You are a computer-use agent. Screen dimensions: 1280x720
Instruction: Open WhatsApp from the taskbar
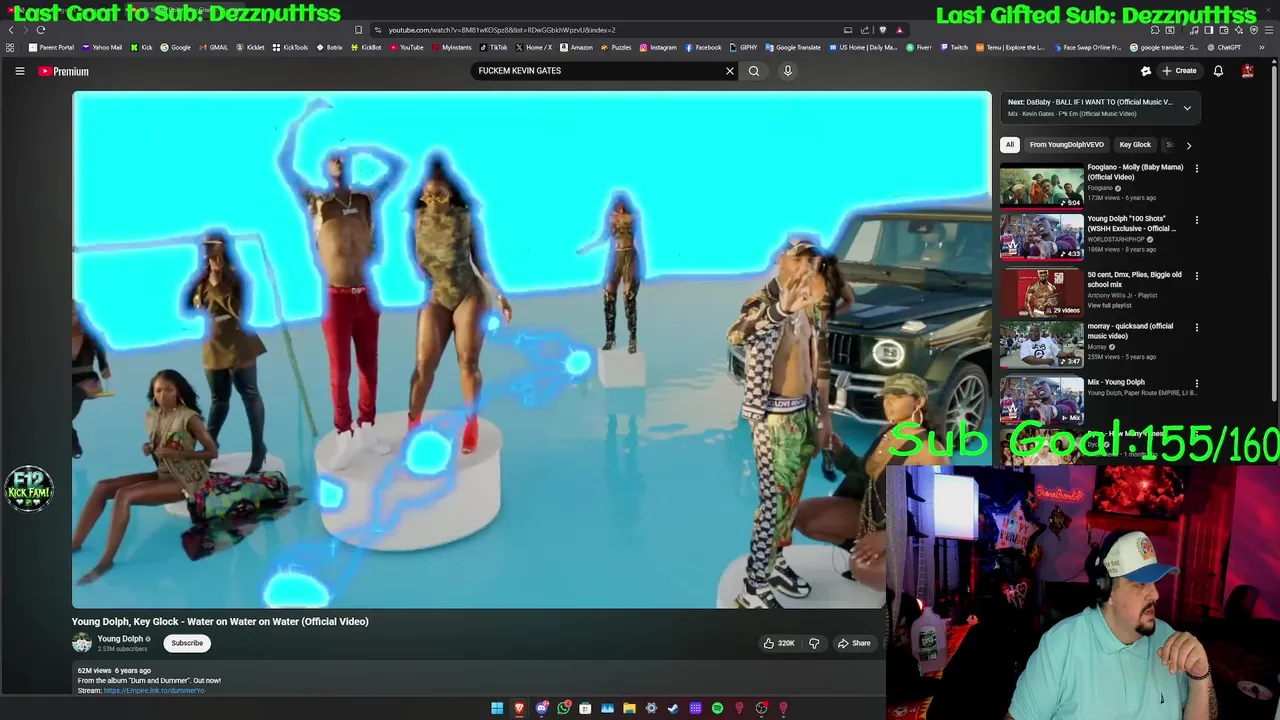coord(563,708)
